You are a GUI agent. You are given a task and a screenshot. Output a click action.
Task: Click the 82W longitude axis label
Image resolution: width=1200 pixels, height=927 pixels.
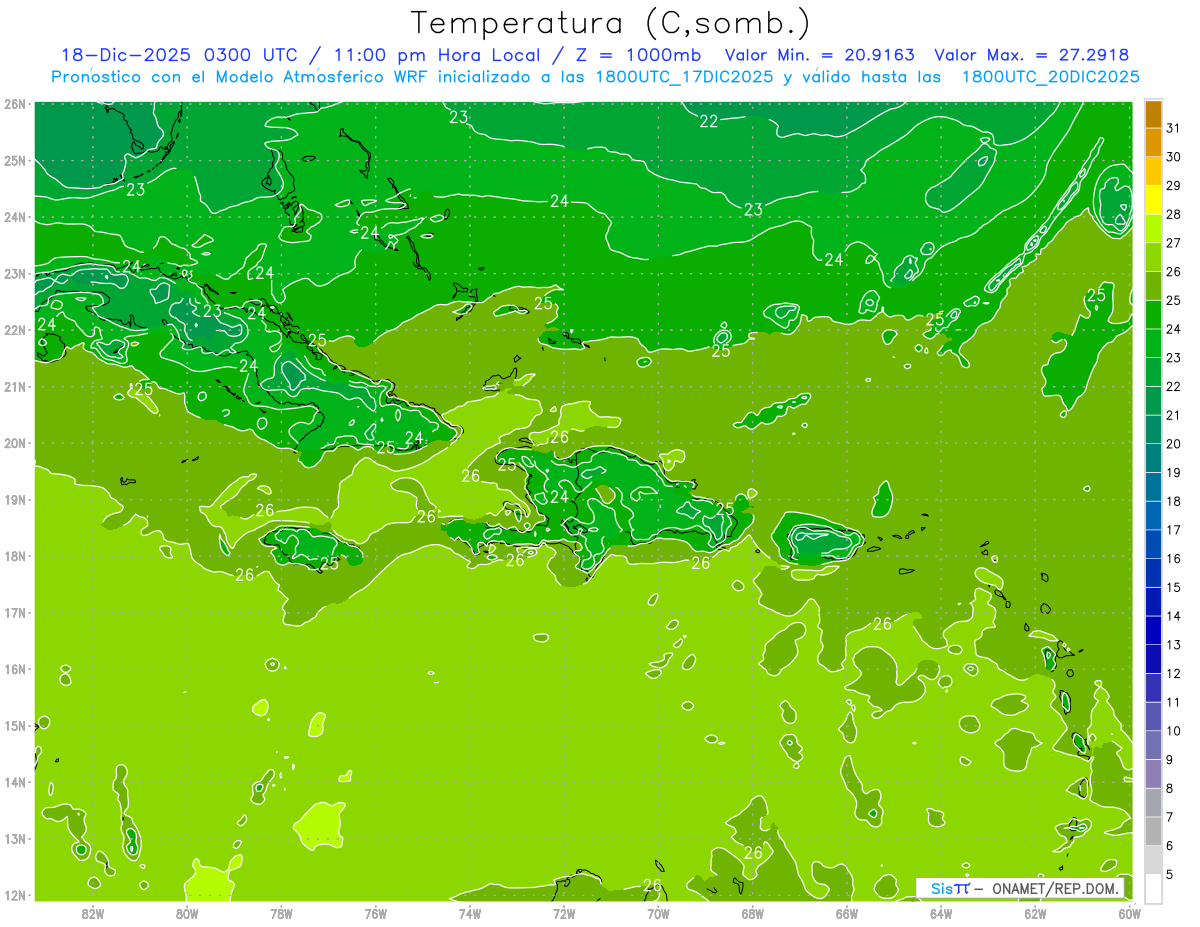(x=93, y=913)
